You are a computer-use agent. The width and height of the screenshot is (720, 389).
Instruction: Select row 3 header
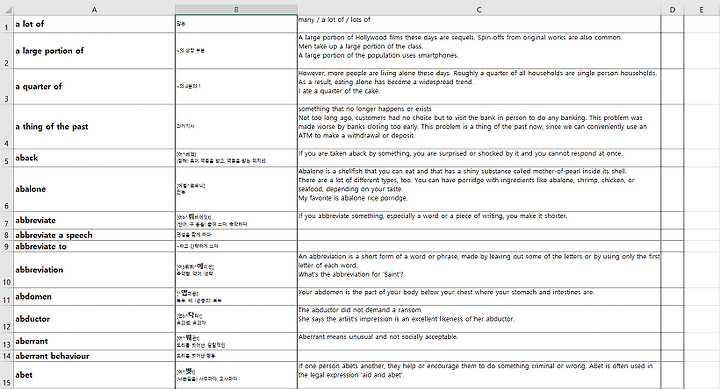7,87
